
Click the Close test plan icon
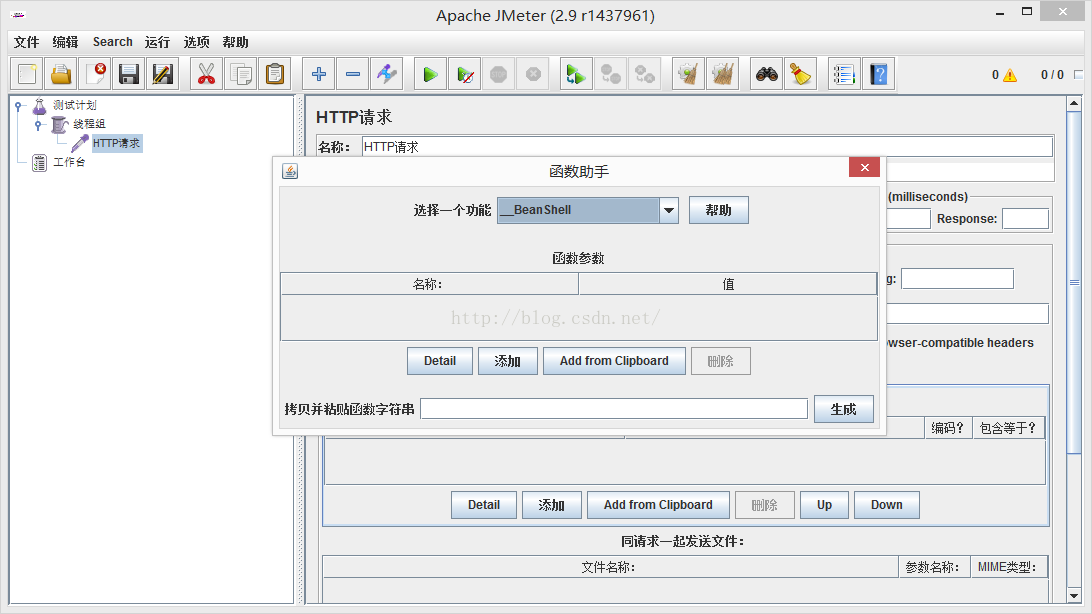coord(95,74)
